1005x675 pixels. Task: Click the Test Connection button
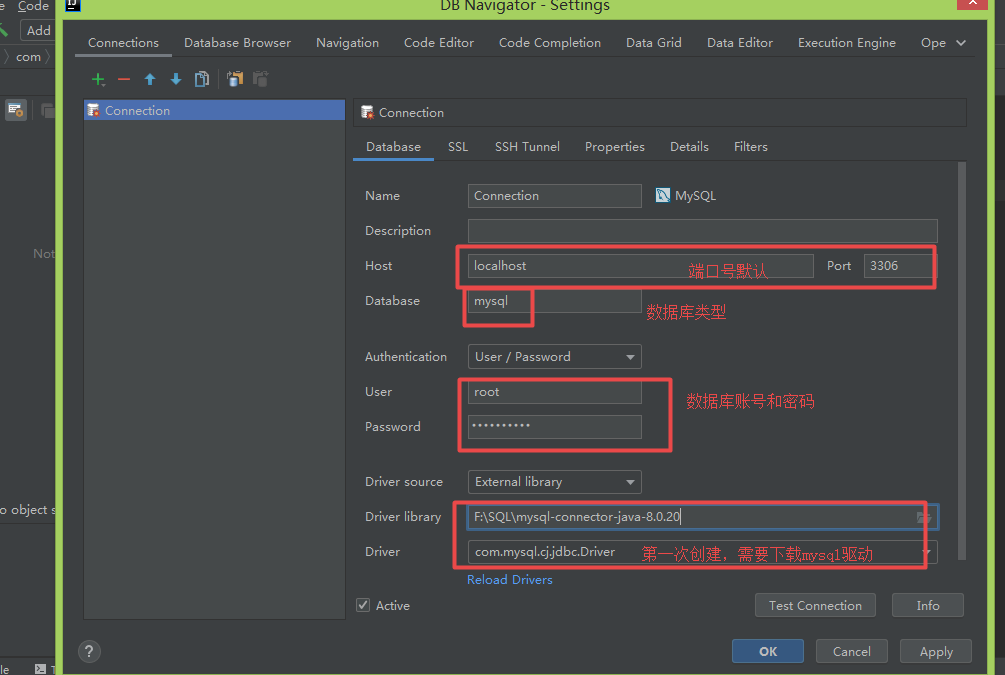815,606
